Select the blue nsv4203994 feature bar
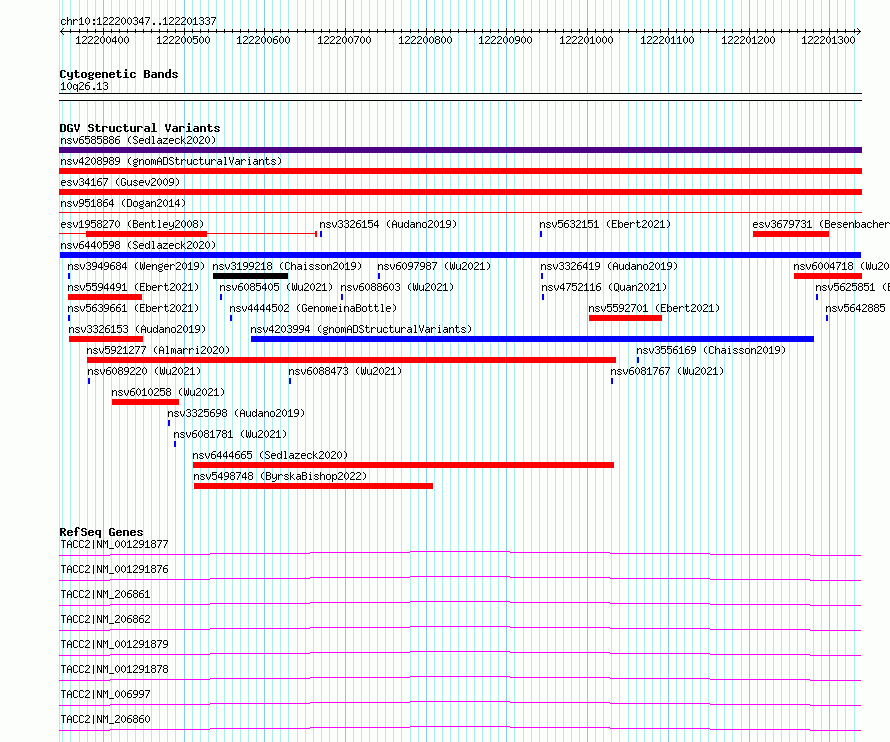The image size is (890, 742). point(532,339)
